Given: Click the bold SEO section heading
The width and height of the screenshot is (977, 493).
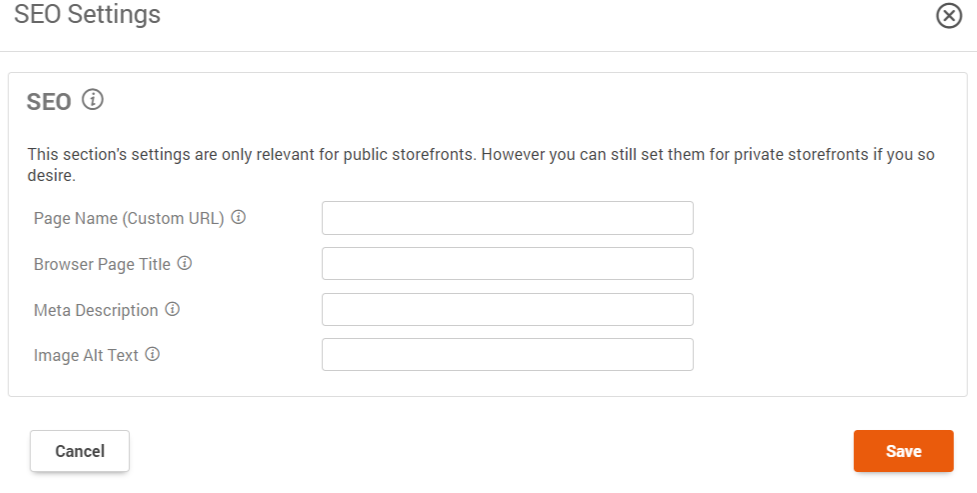Looking at the screenshot, I should tap(49, 102).
